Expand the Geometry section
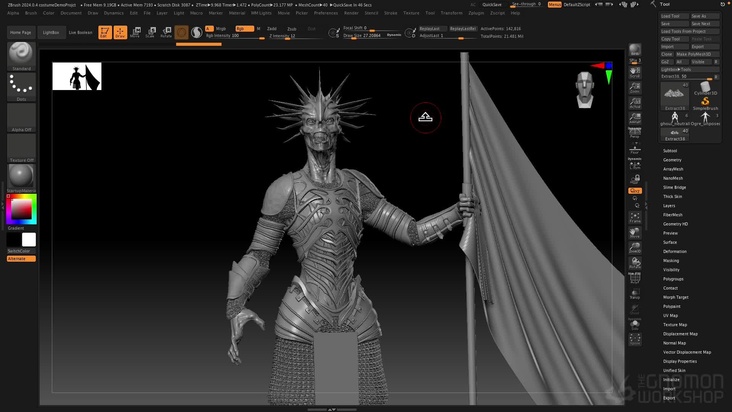The height and width of the screenshot is (412, 732). pos(672,160)
